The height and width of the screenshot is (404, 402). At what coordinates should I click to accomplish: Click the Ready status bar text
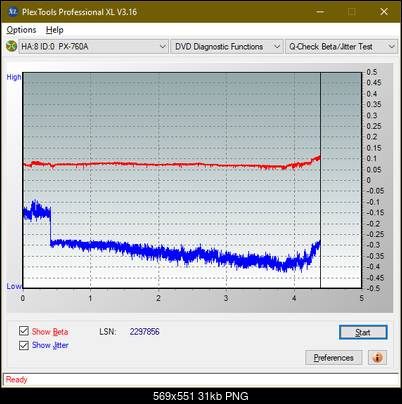pyautogui.click(x=16, y=380)
